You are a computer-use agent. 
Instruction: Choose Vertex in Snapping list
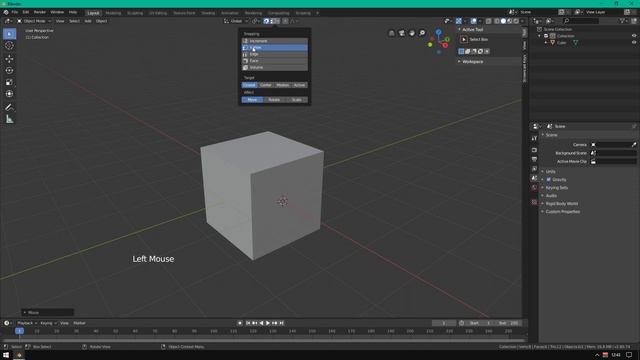tap(275, 48)
